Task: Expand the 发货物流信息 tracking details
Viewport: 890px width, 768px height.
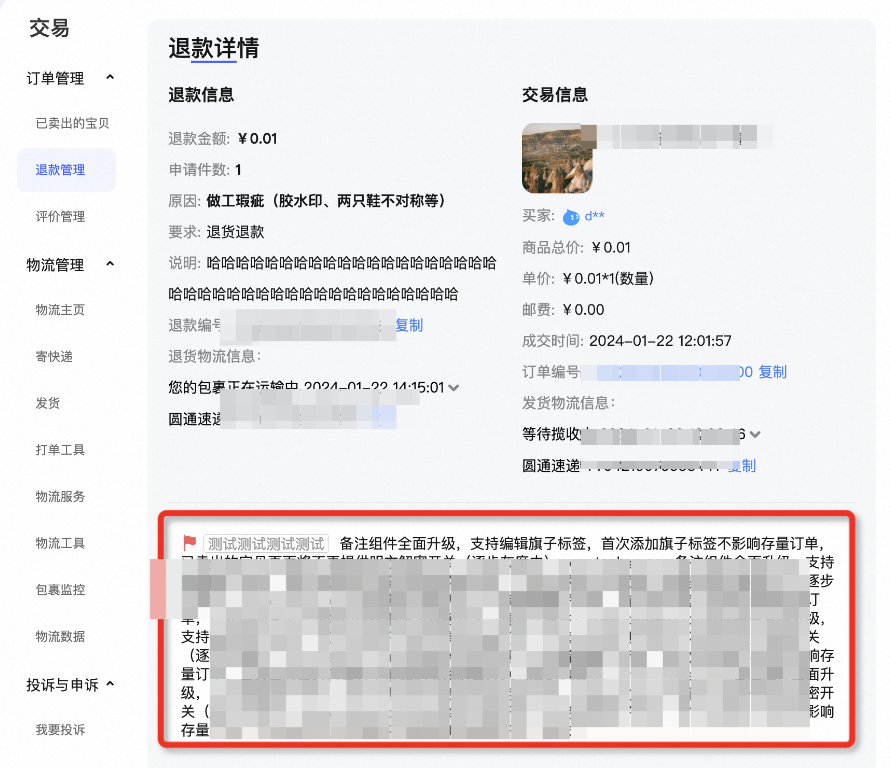Action: coord(757,434)
